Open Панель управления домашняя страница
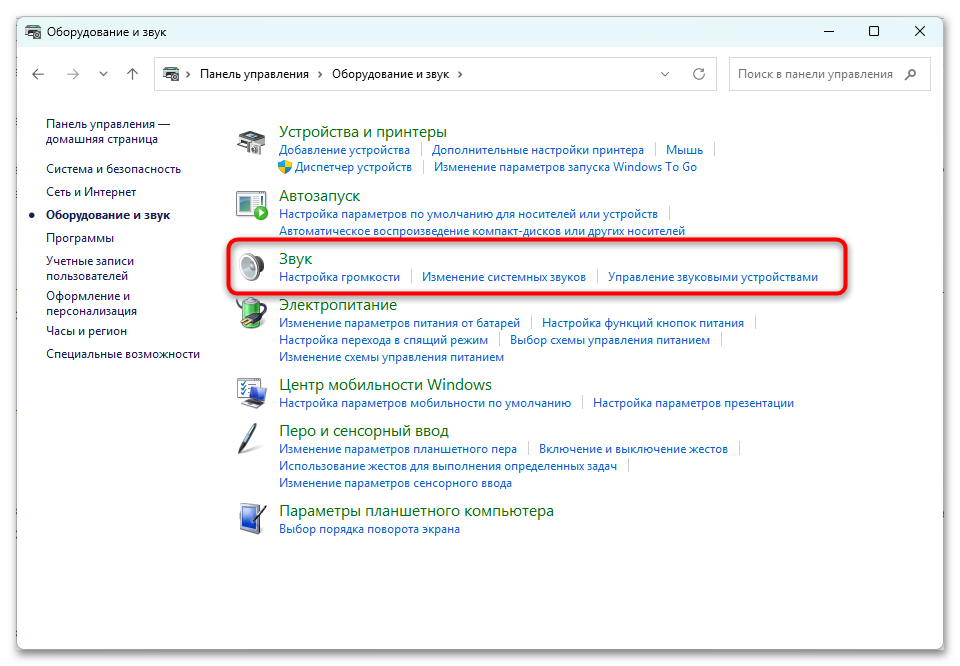960x666 pixels. point(108,132)
